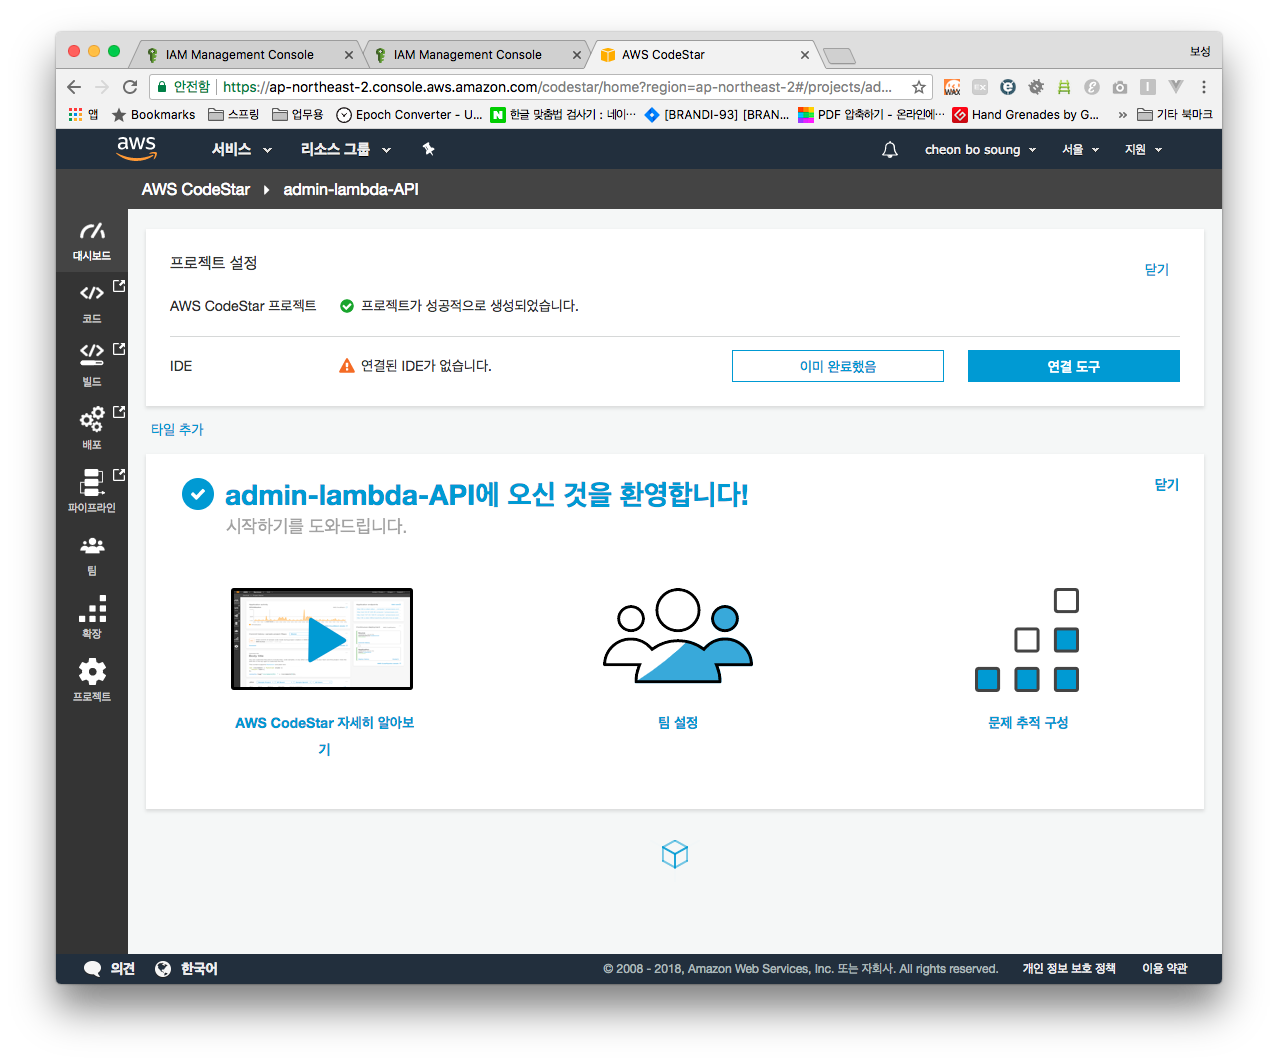Switch to the first IAM Management Console tab
Screen dimensions: 1278x1064
pos(240,55)
